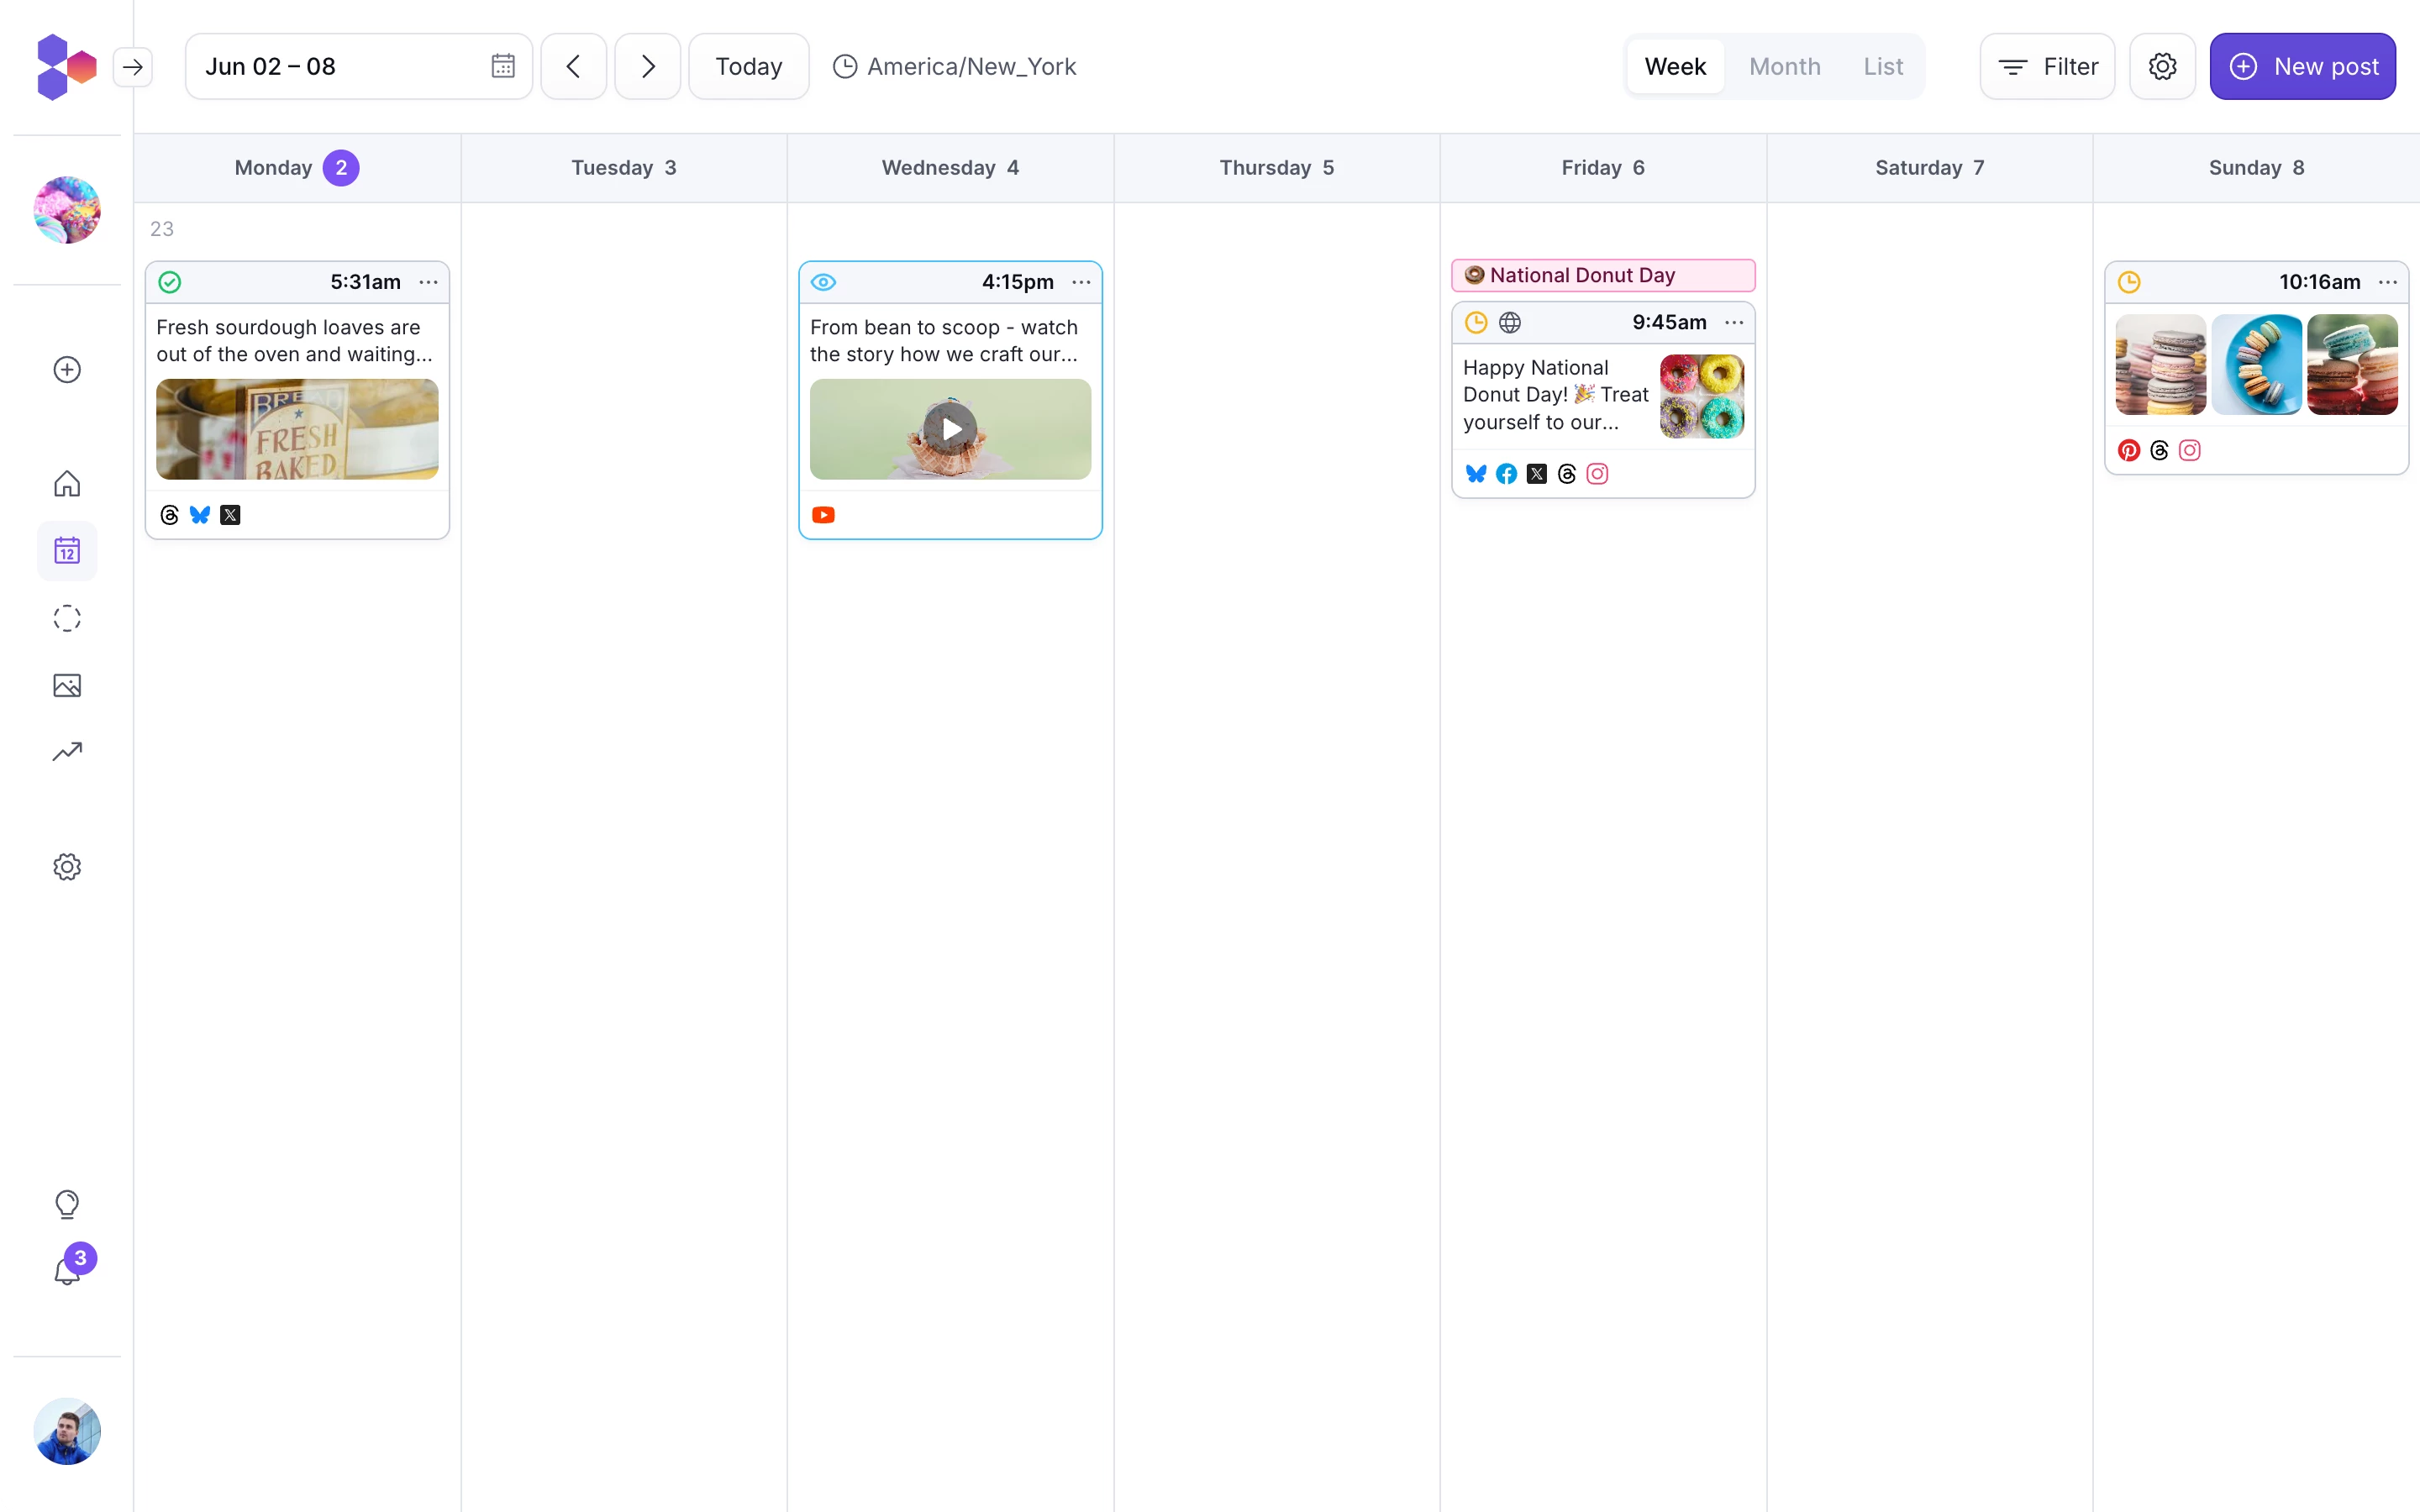
Task: Open calendar settings with the gear icon
Action: 2163,66
